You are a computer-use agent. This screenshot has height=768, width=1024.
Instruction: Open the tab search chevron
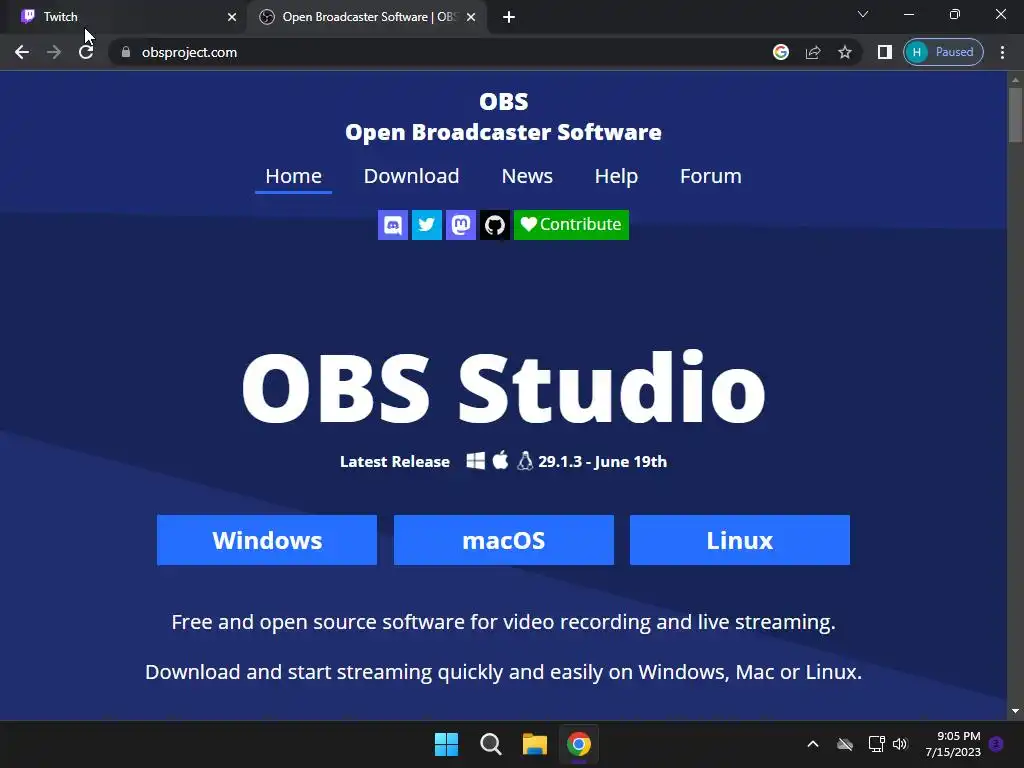[863, 14]
